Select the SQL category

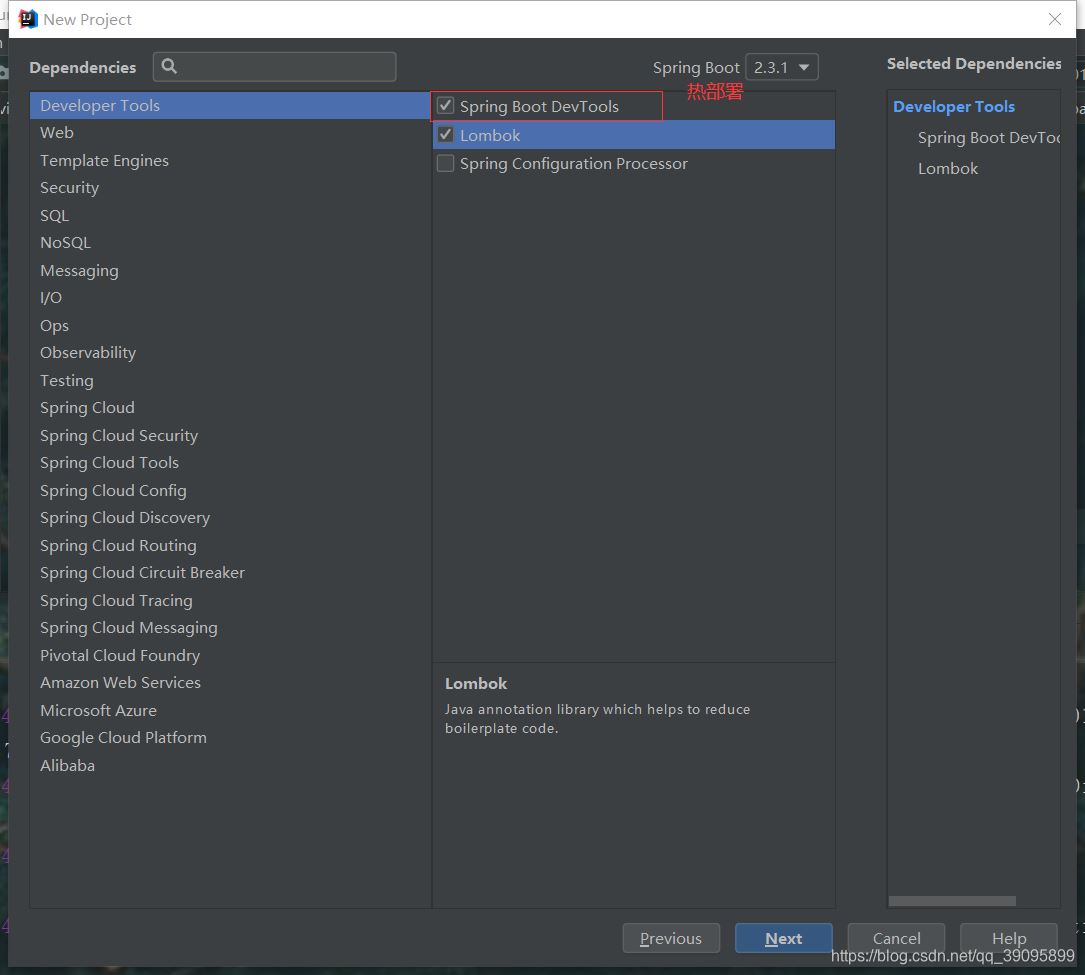tap(230, 215)
